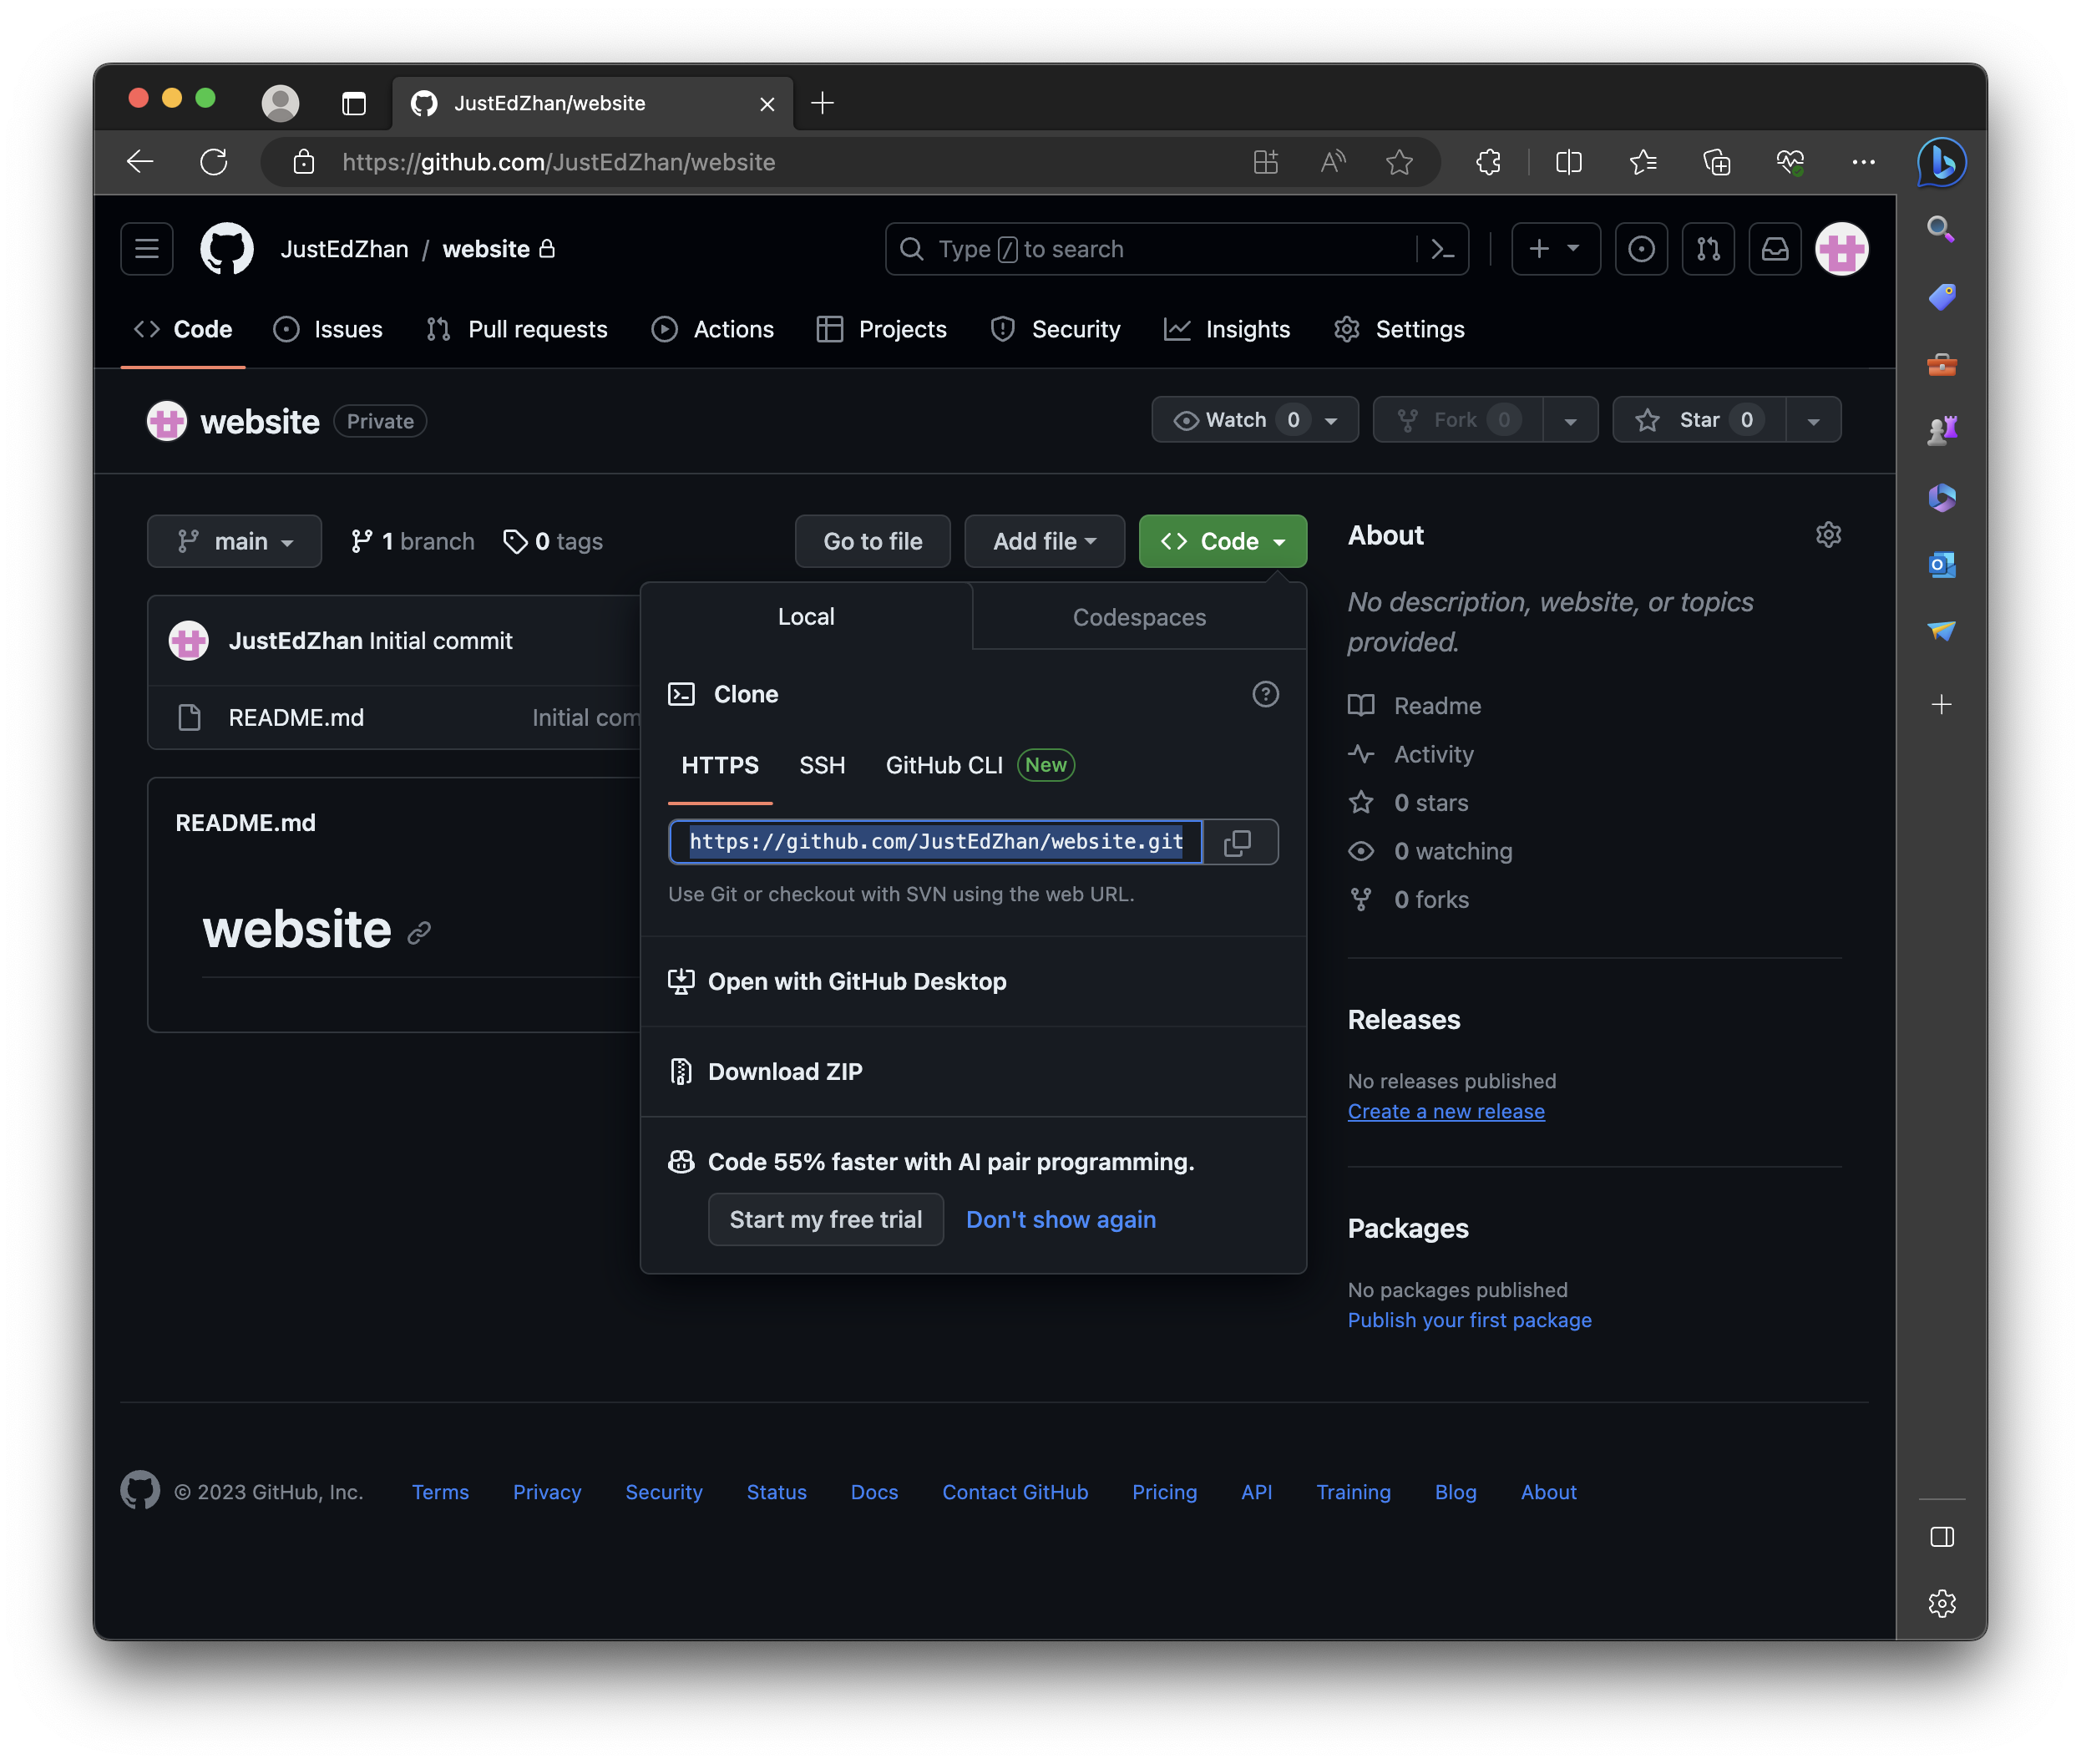
Task: Open the hamburger navigation menu
Action: click(x=147, y=249)
